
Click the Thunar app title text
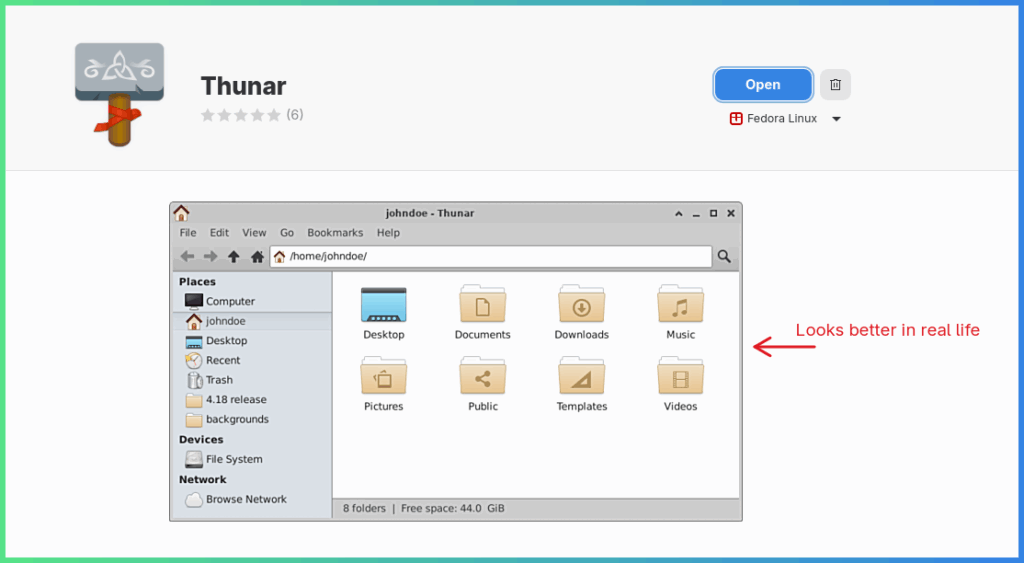[244, 86]
